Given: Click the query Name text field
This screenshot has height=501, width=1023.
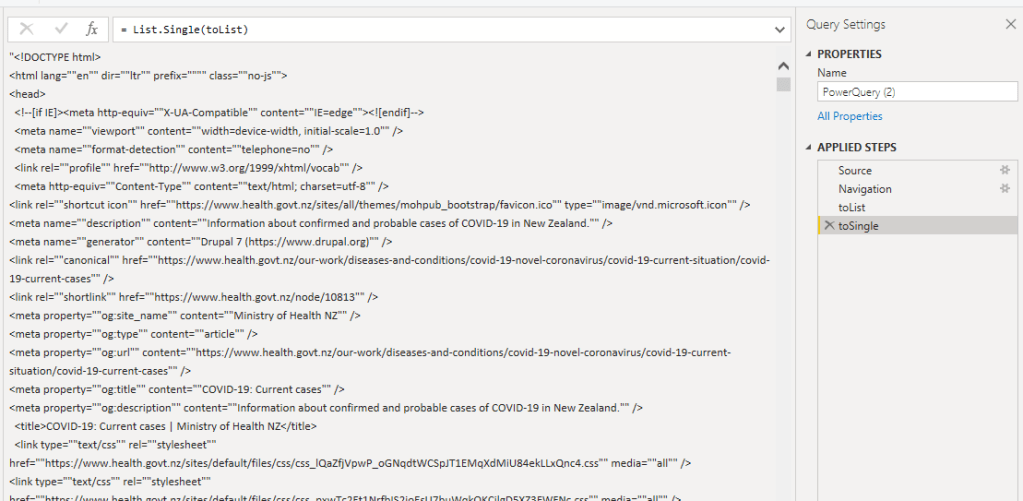Looking at the screenshot, I should click(x=916, y=92).
